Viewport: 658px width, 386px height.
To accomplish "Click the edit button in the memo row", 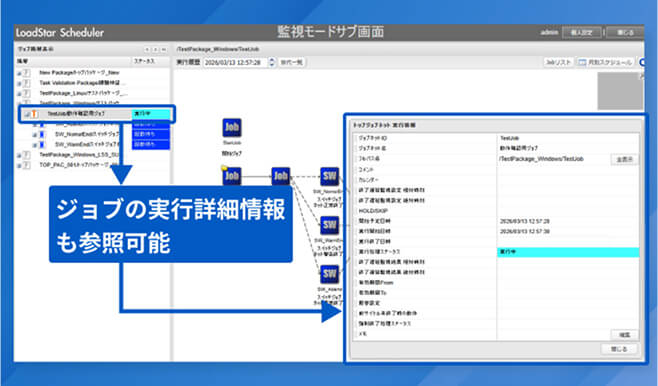I will [x=624, y=334].
